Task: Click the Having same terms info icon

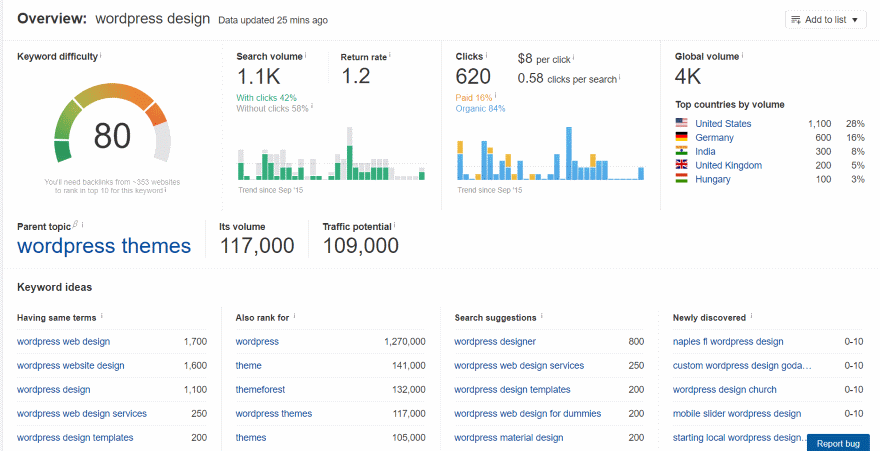Action: pyautogui.click(x=102, y=317)
